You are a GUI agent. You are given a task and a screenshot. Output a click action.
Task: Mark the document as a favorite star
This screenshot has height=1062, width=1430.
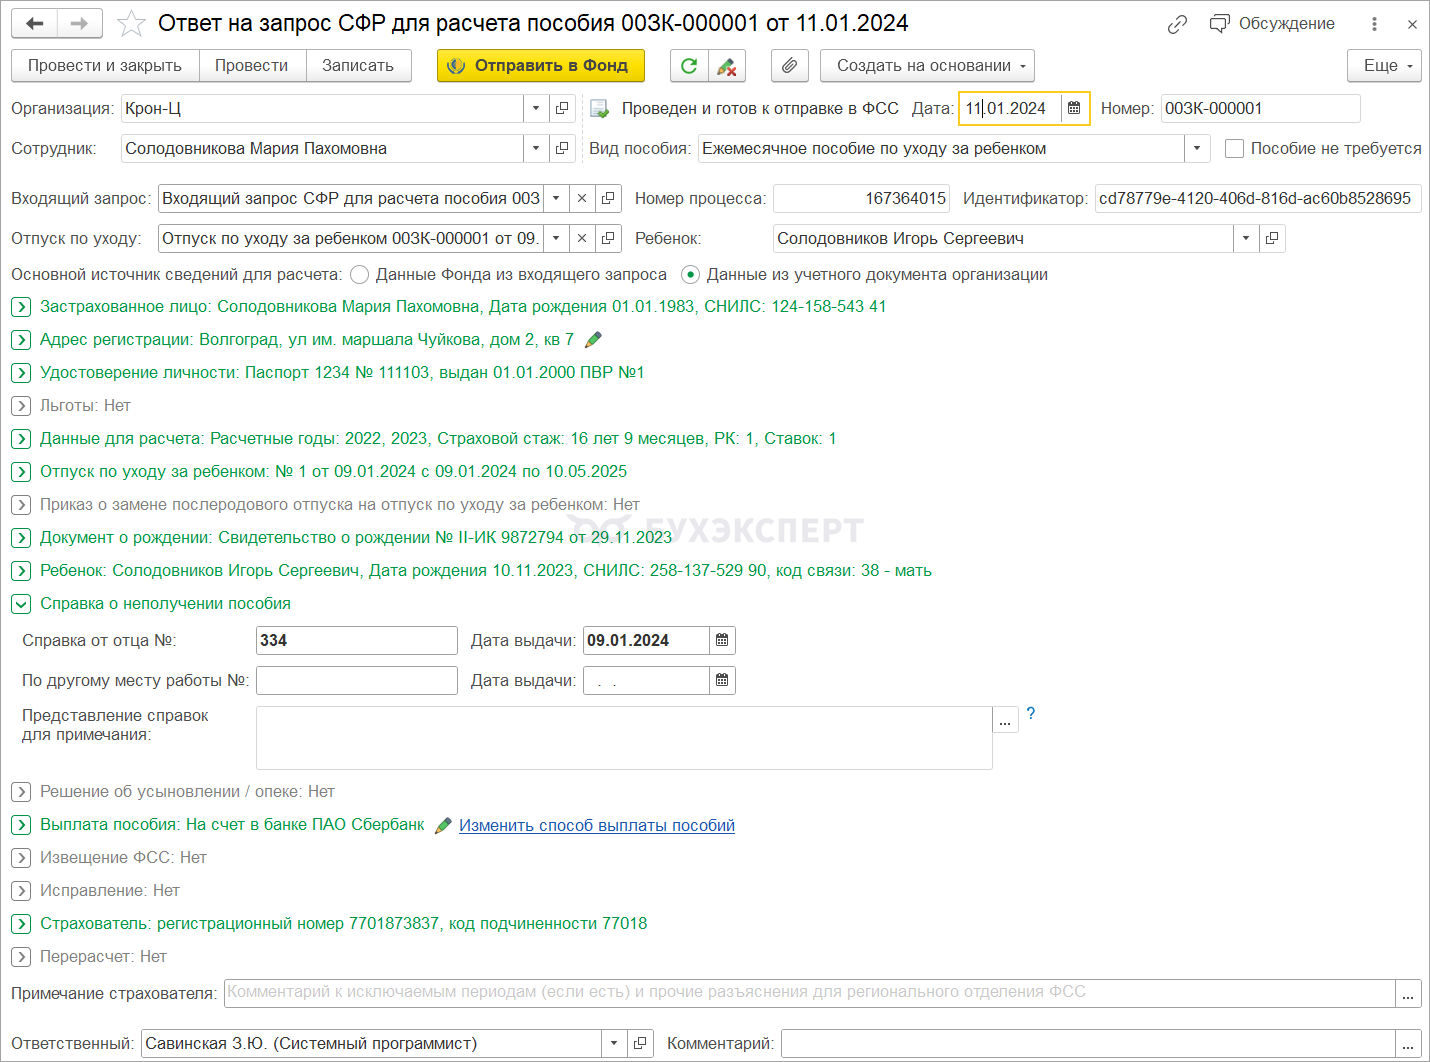coord(132,23)
